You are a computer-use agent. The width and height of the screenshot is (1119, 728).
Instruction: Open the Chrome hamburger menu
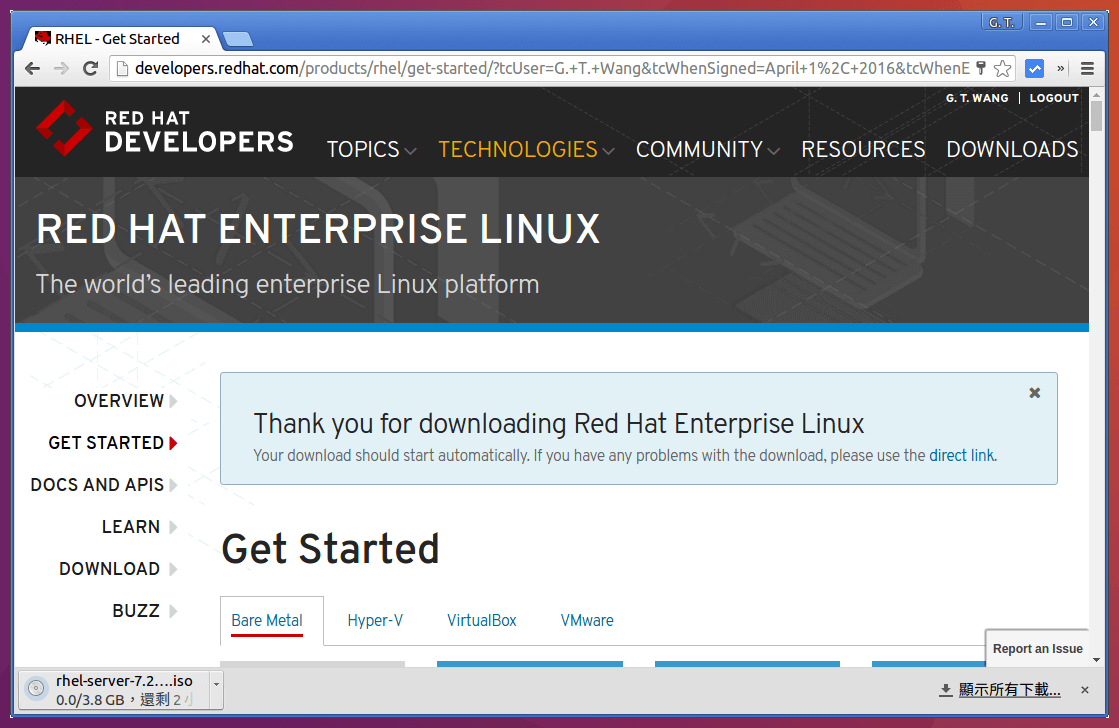tap(1088, 69)
